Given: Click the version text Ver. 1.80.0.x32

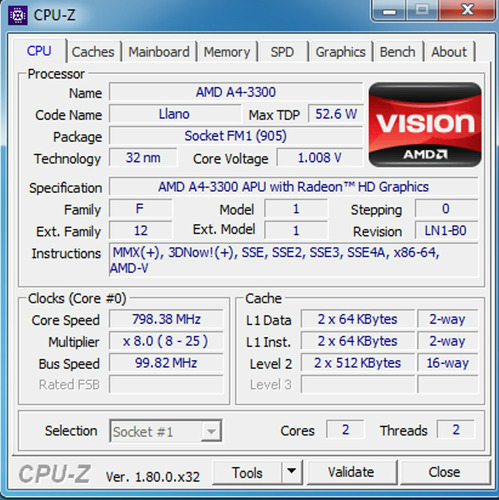Looking at the screenshot, I should 153,477.
